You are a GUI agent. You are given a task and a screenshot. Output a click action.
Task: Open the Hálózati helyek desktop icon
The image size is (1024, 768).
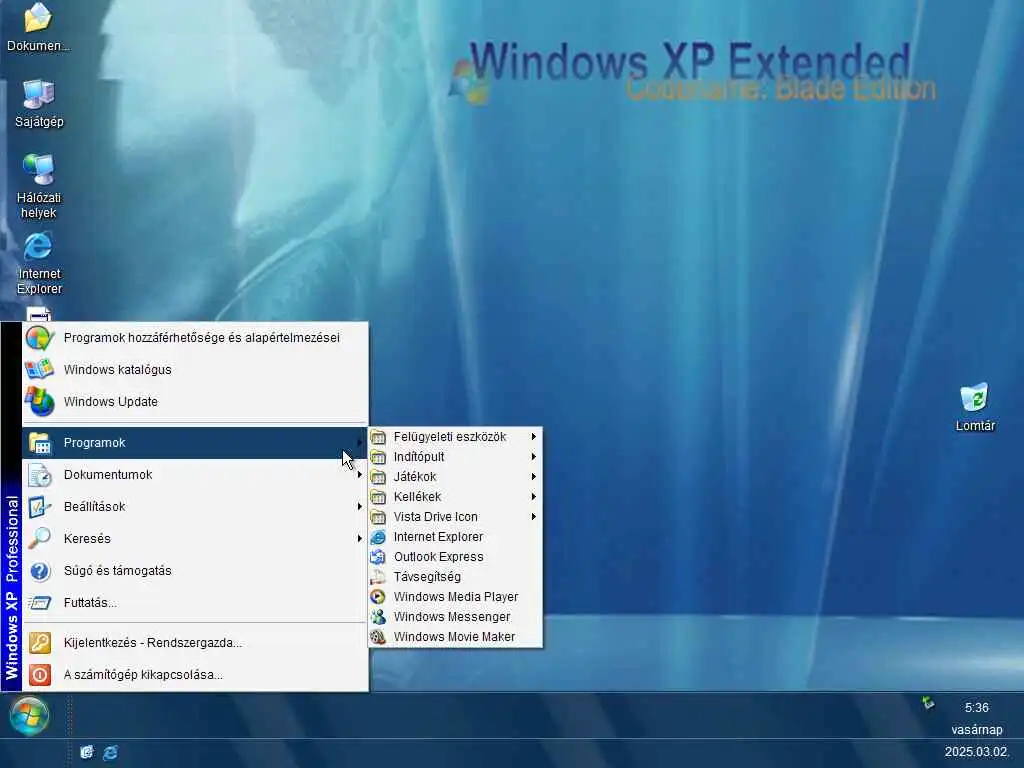click(39, 170)
